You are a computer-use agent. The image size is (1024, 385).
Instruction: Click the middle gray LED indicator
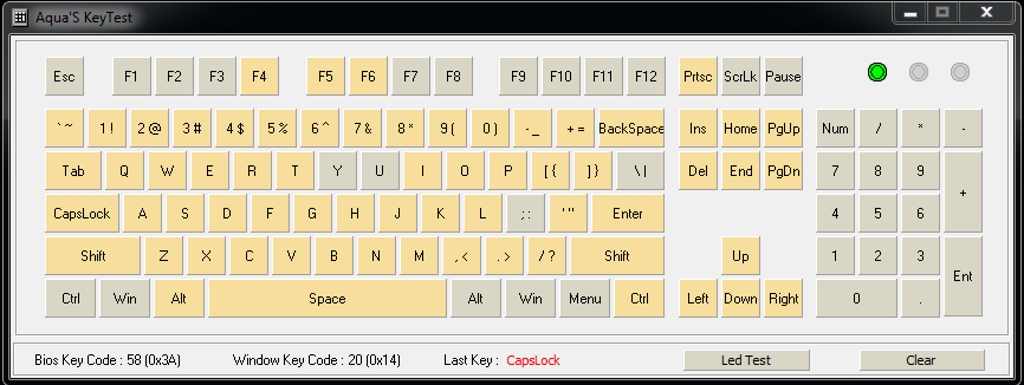(919, 72)
